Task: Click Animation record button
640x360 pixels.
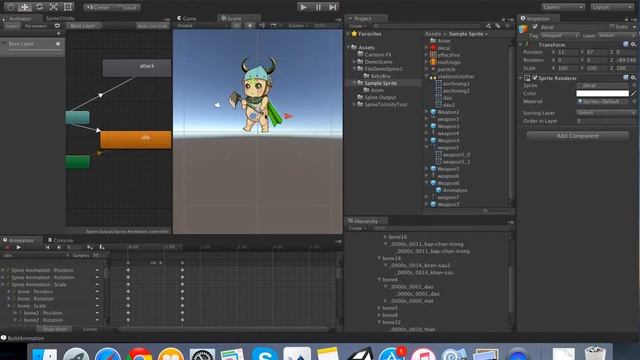Action: (7, 247)
